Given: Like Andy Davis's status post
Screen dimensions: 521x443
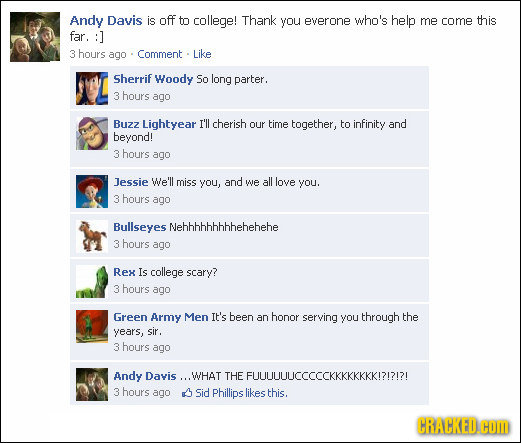Looking at the screenshot, I should click(202, 54).
